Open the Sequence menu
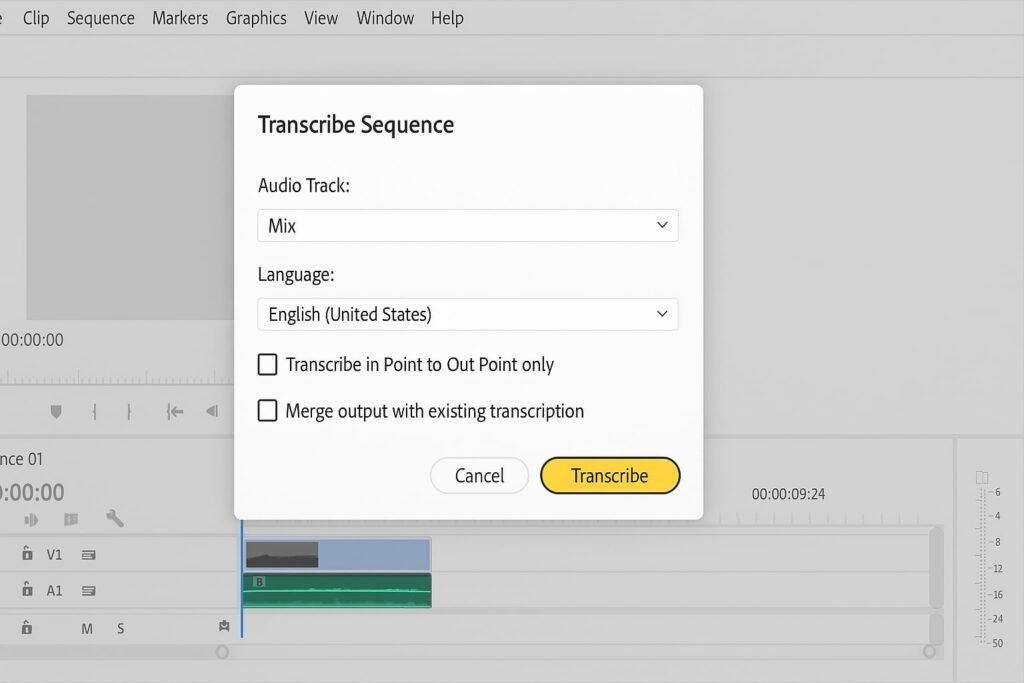 (x=100, y=18)
